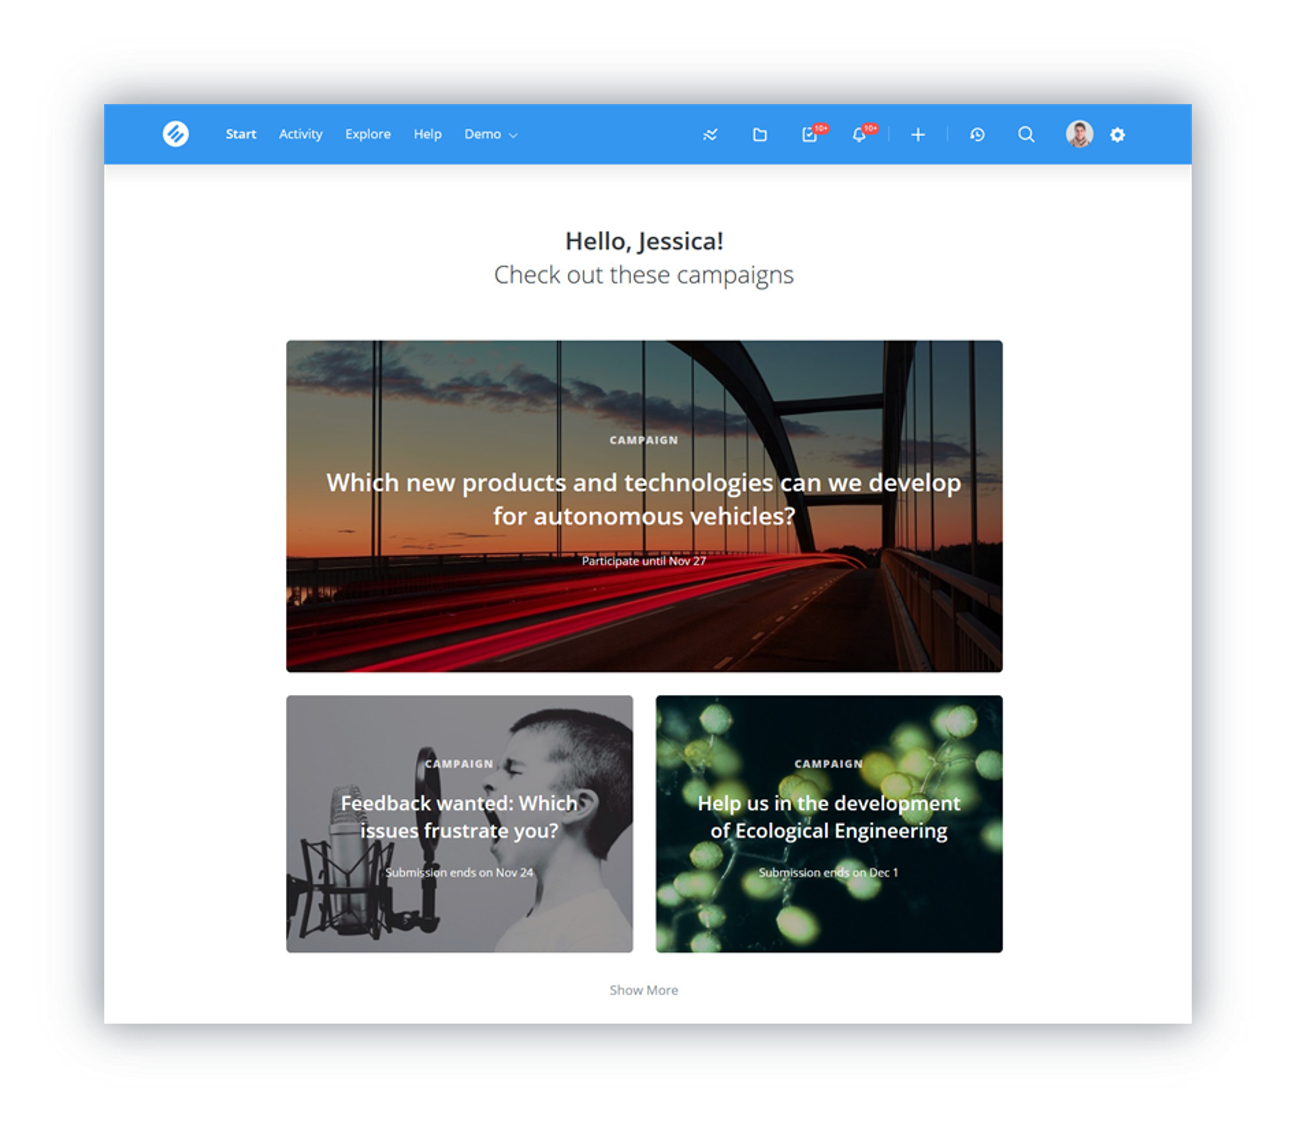The image size is (1296, 1128).
Task: Select the Start menu item
Action: pos(241,134)
